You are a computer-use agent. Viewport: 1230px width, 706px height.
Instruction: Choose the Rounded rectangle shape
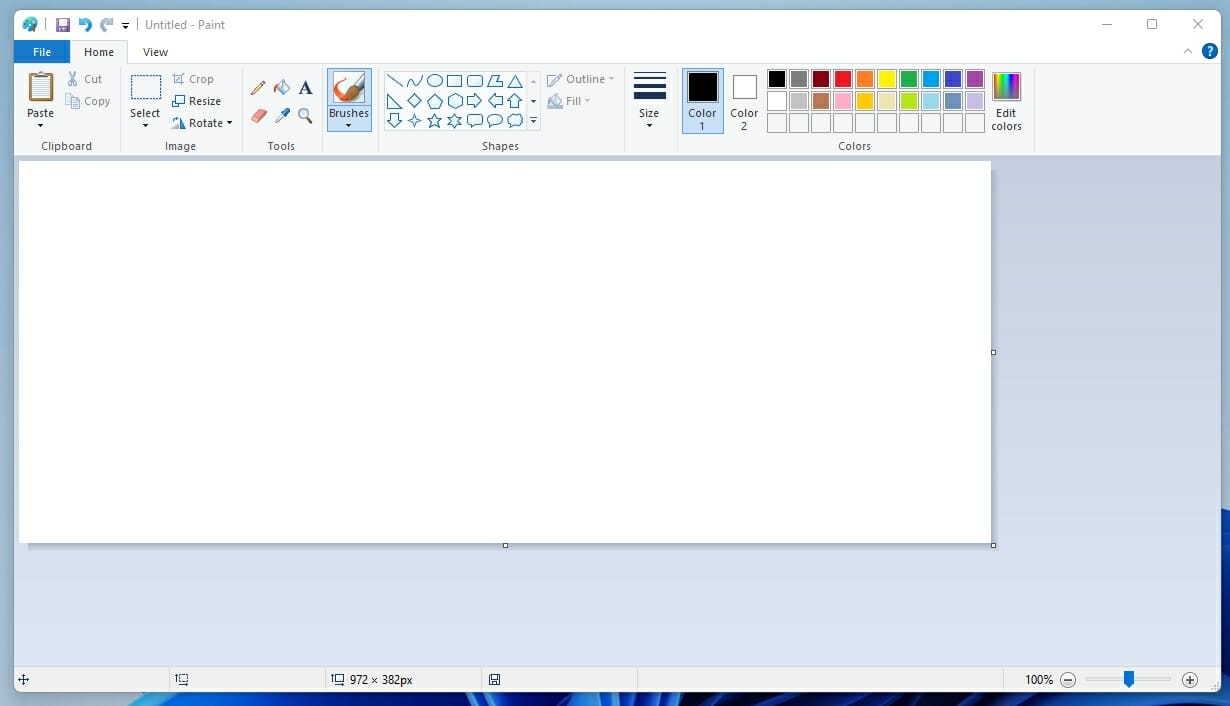click(475, 81)
